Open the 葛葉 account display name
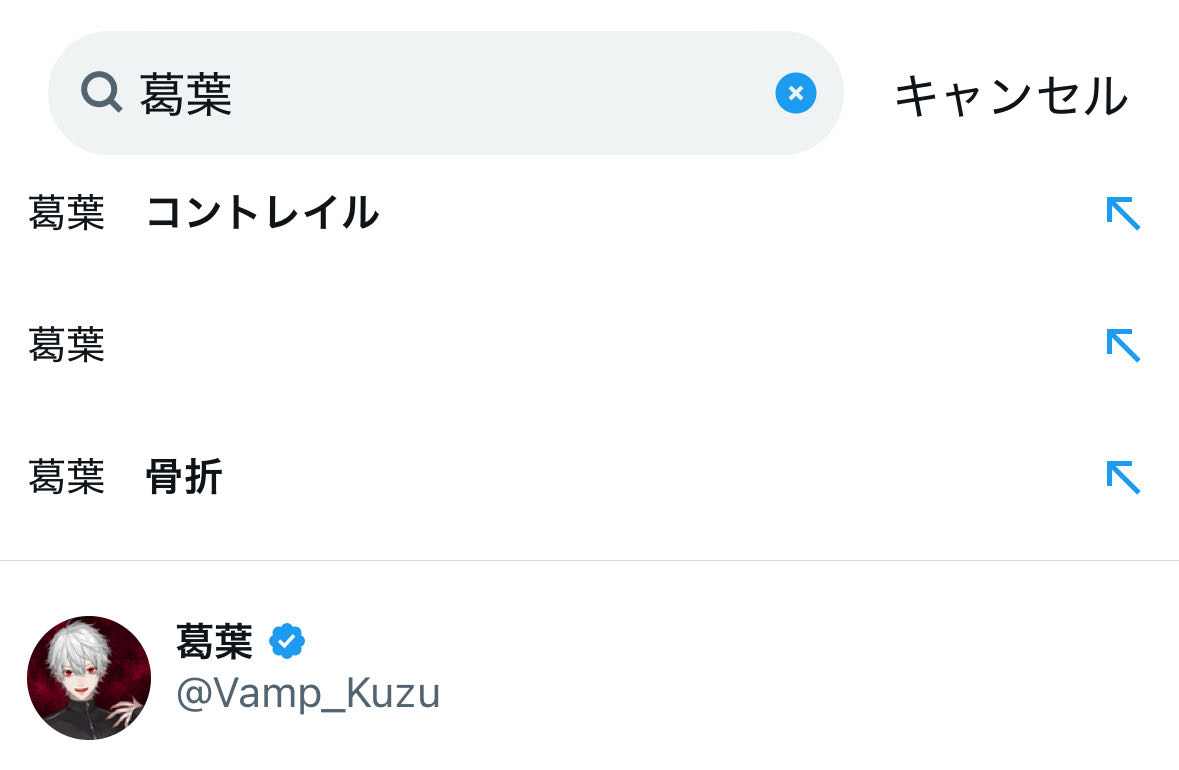Screen dimensions: 1179x770 coord(214,641)
